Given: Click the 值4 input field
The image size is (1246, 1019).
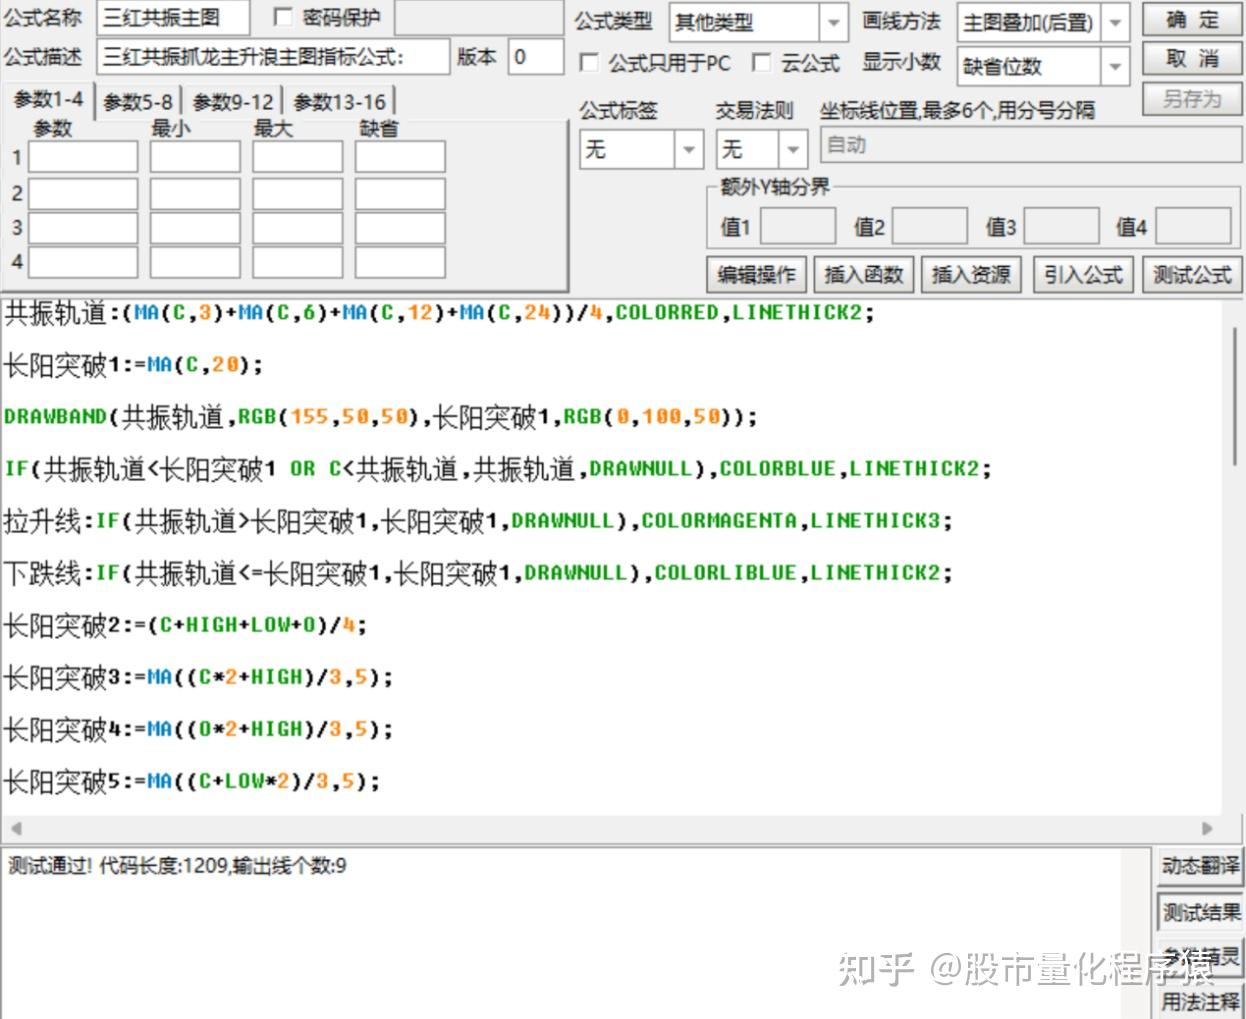Looking at the screenshot, I should [x=1192, y=226].
